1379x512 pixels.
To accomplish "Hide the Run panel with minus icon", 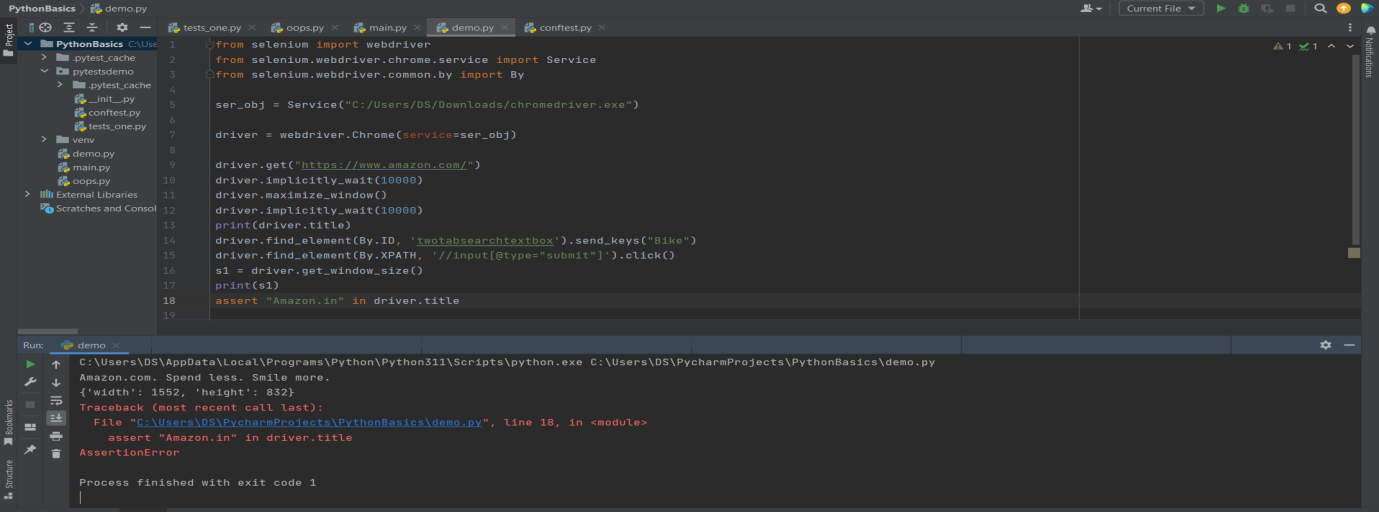I will click(x=1349, y=345).
